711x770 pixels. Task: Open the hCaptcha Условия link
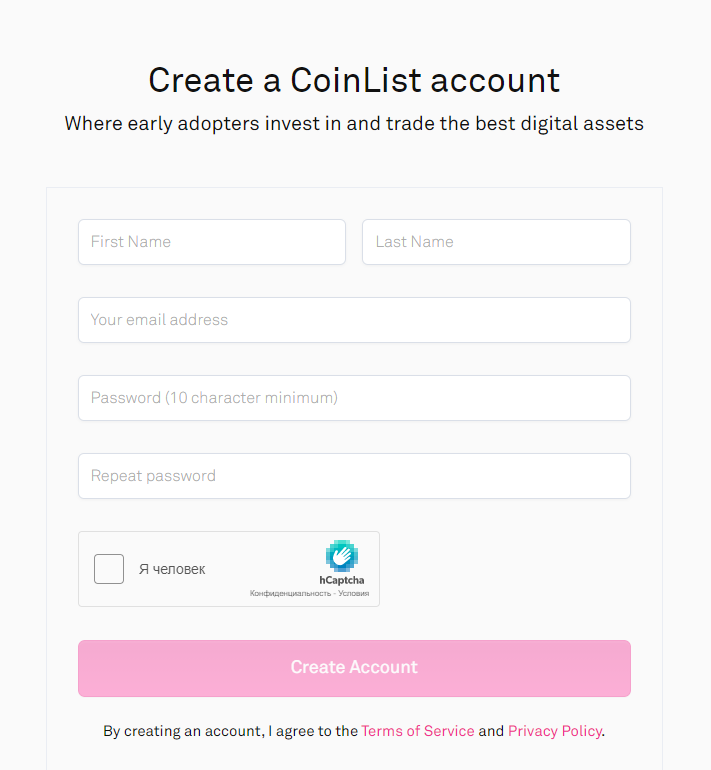(x=354, y=593)
